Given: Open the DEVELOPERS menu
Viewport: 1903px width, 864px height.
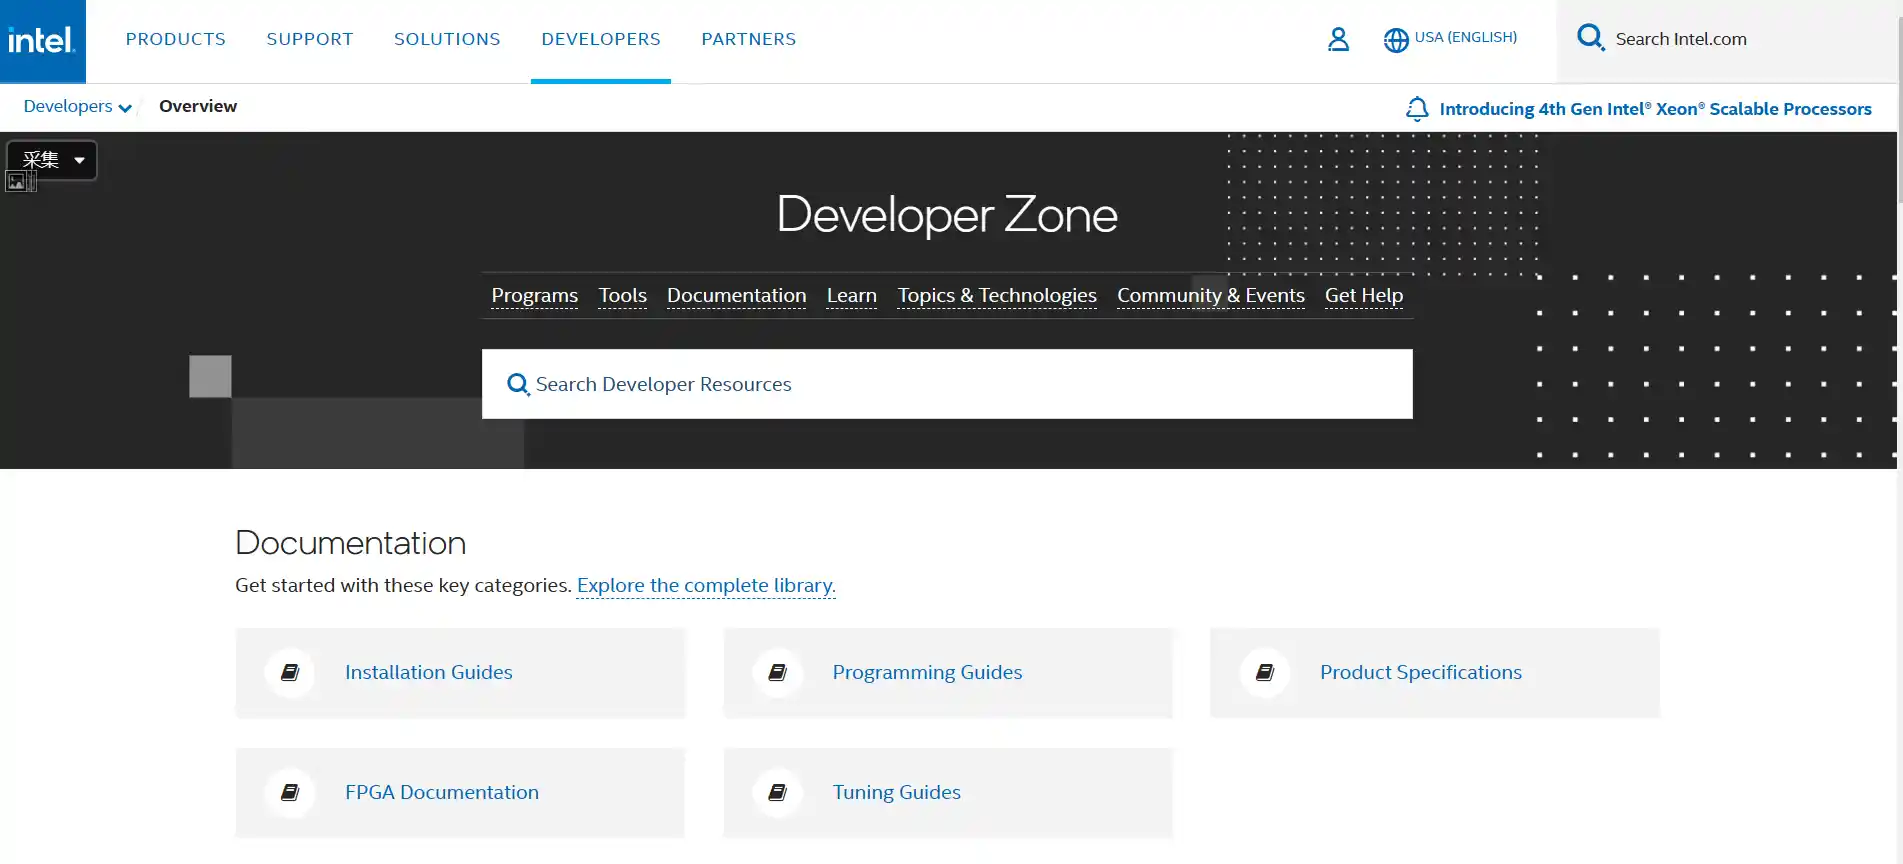Looking at the screenshot, I should click(x=601, y=39).
